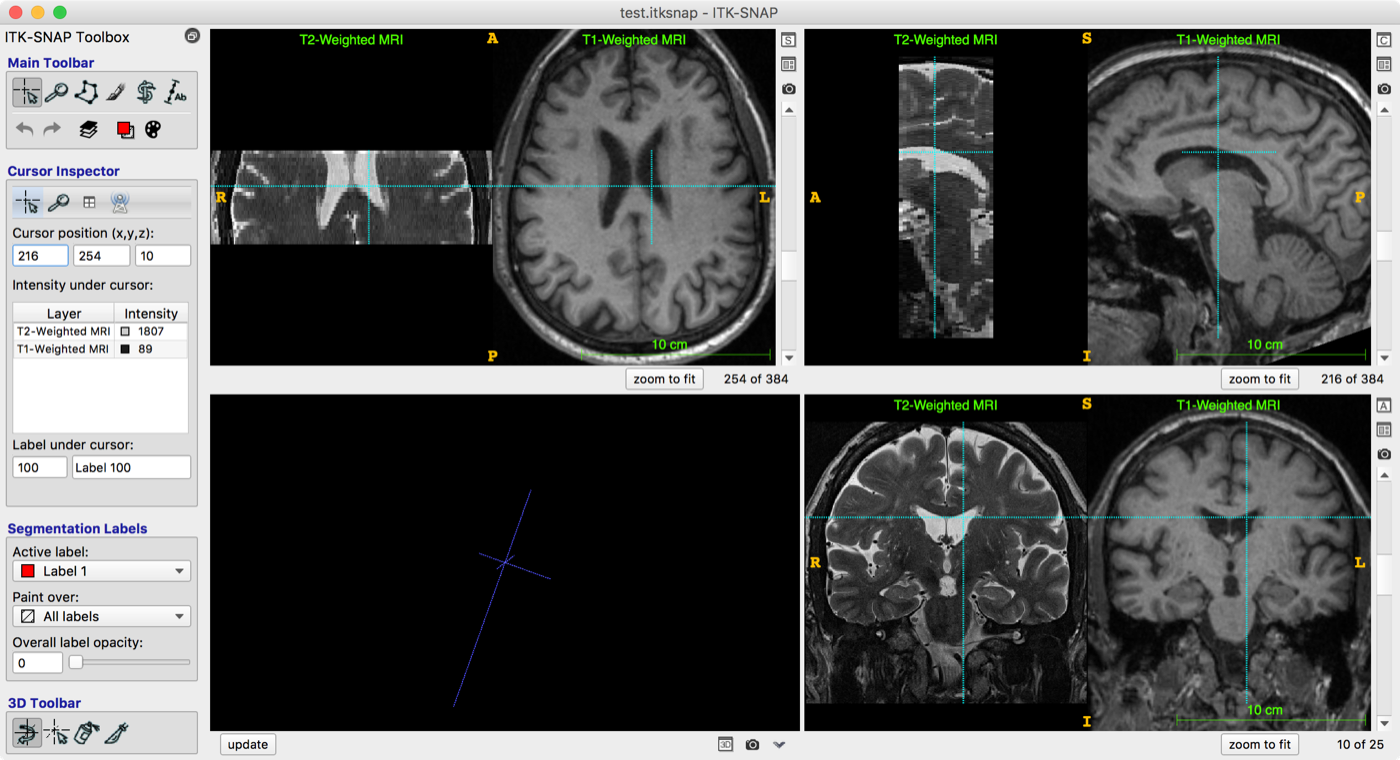Screen dimensions: 1400x760
Task: Select the 3D Spray Can tool
Action: (x=87, y=734)
